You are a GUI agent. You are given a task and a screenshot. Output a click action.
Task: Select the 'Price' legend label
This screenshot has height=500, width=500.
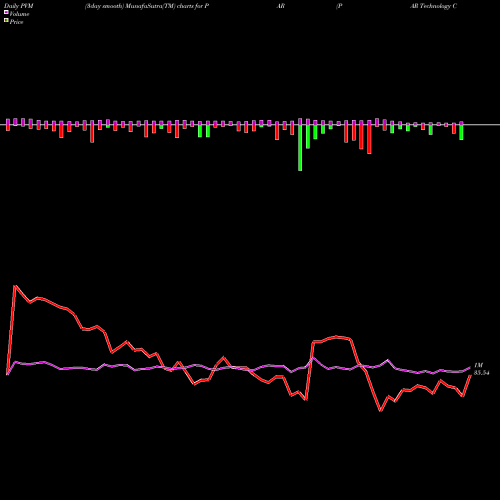(16, 22)
